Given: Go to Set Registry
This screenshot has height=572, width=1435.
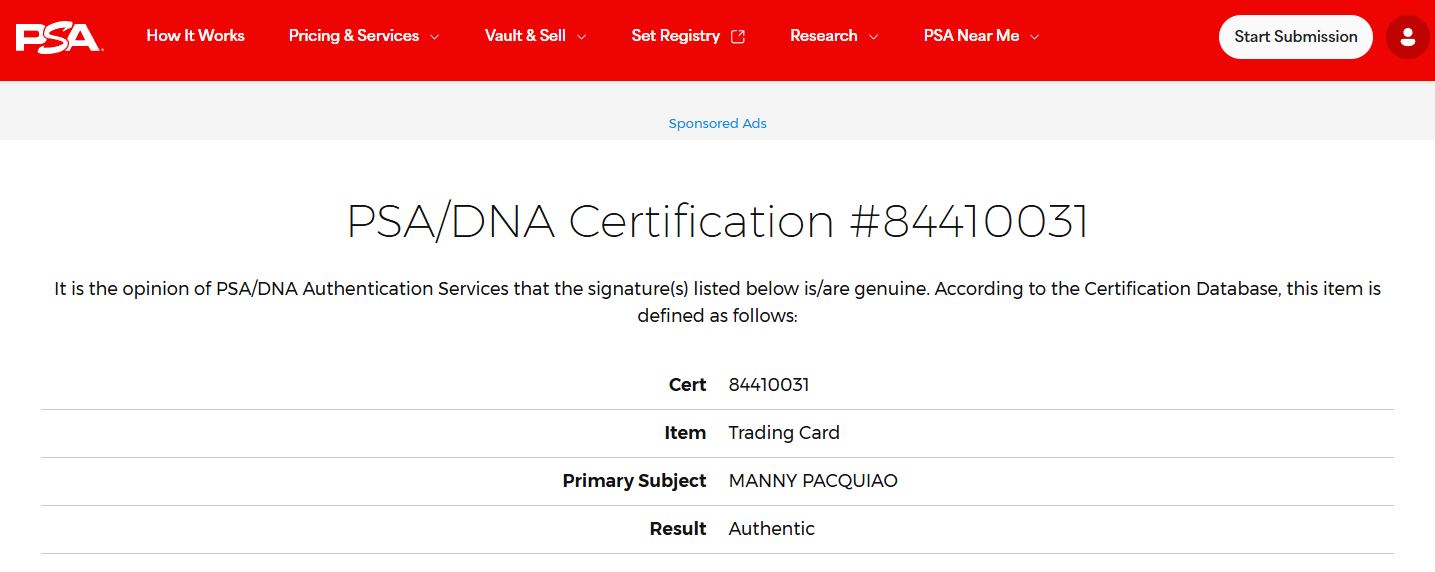Looking at the screenshot, I should tap(675, 36).
